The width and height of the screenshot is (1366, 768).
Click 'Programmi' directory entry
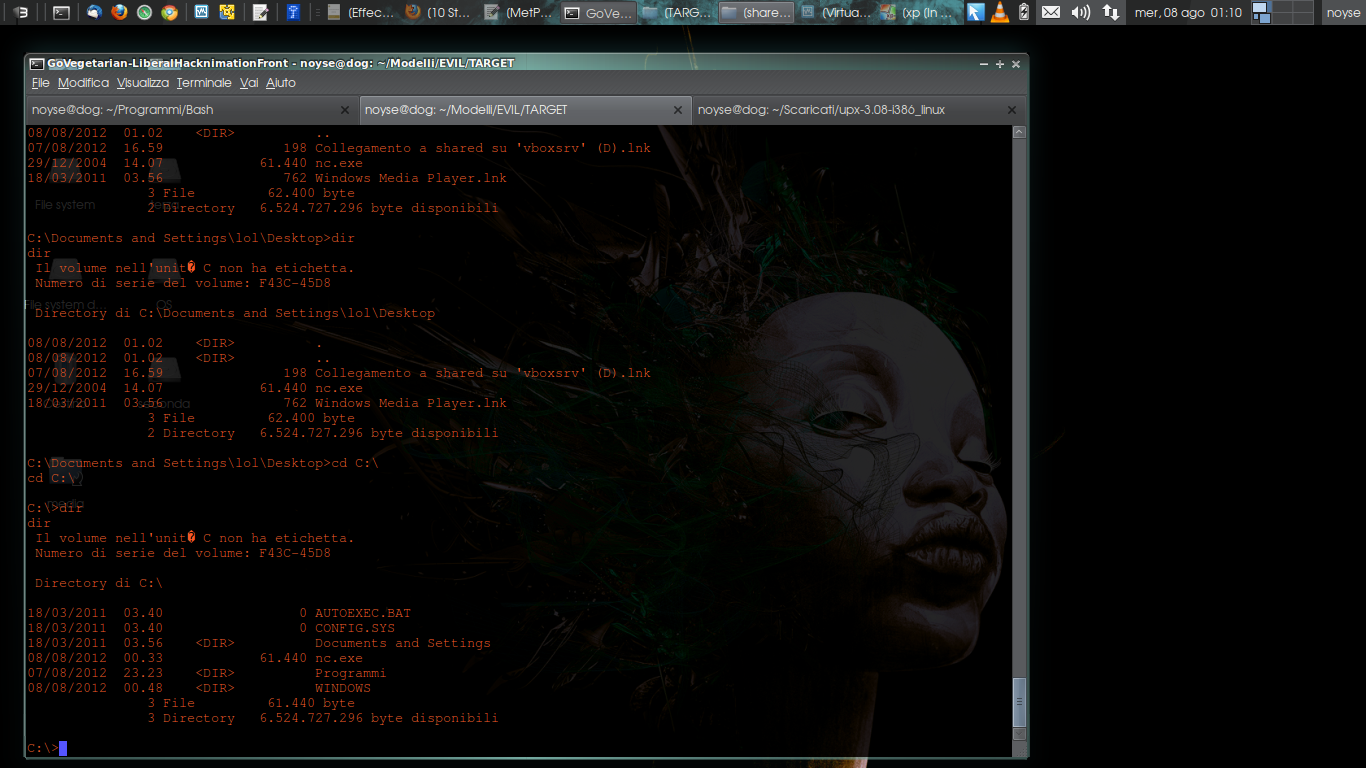351,673
